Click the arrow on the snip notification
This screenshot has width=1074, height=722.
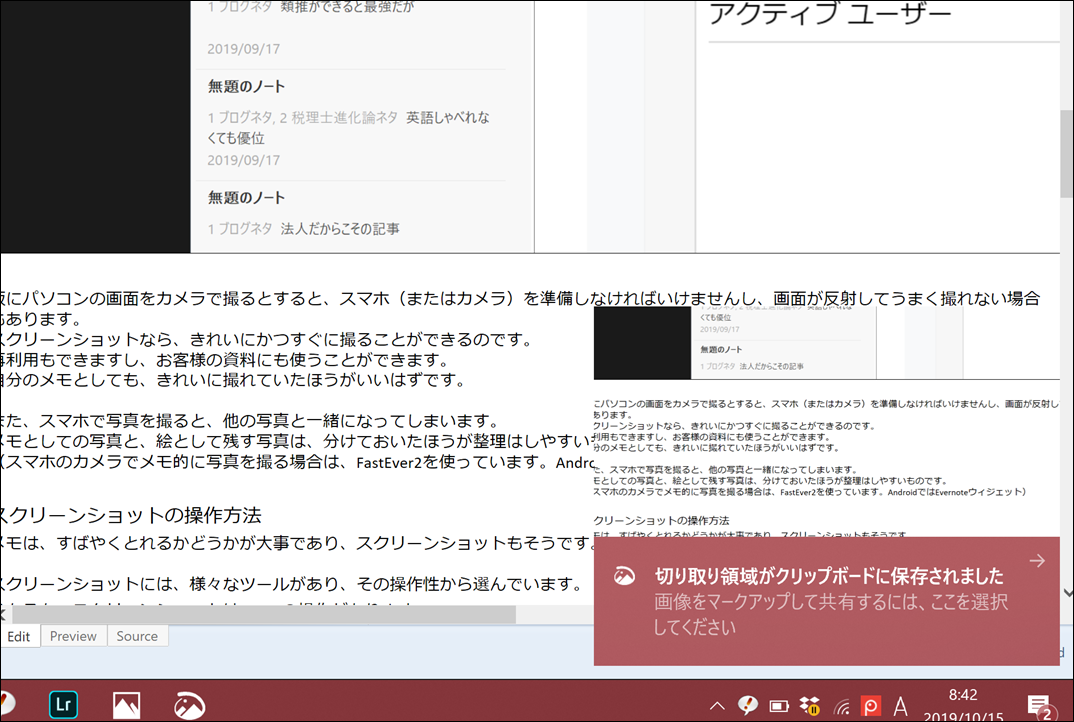pyautogui.click(x=1037, y=560)
